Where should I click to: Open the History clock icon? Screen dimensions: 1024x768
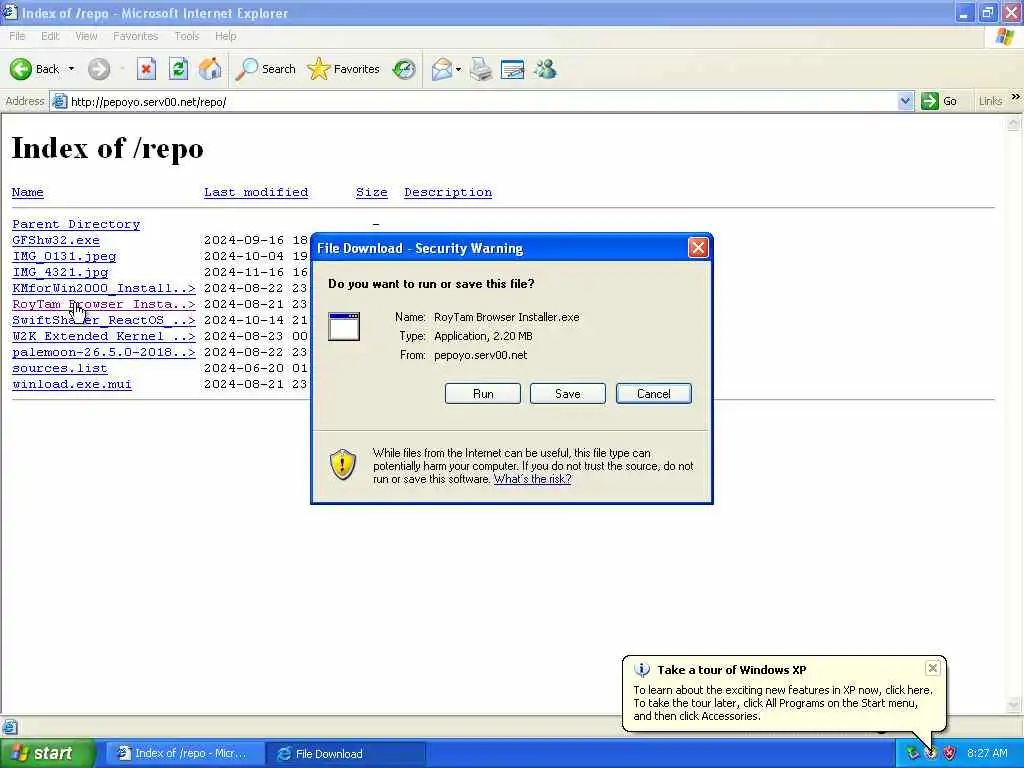(404, 69)
